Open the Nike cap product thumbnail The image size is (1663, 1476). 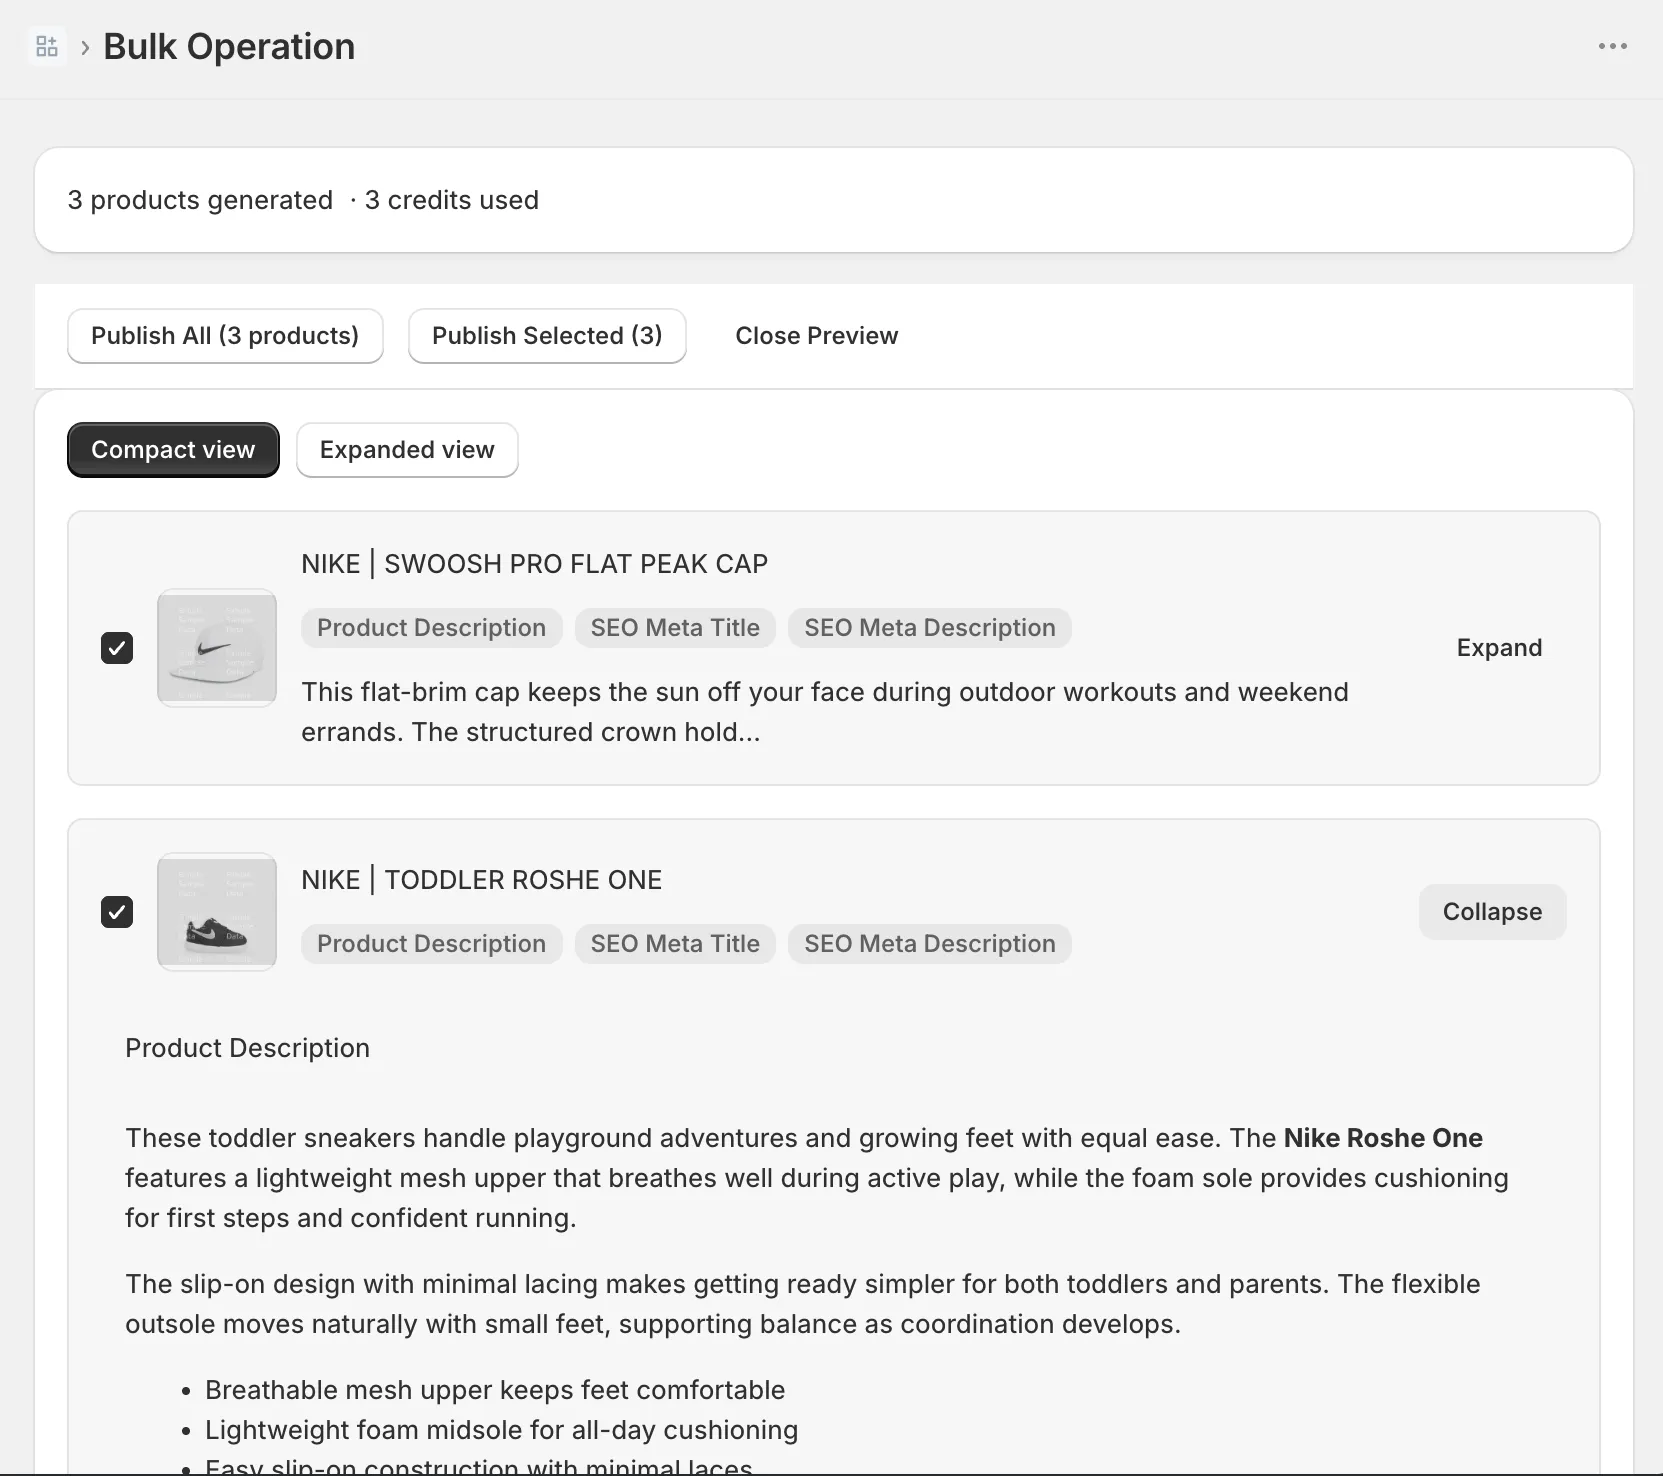tap(217, 648)
